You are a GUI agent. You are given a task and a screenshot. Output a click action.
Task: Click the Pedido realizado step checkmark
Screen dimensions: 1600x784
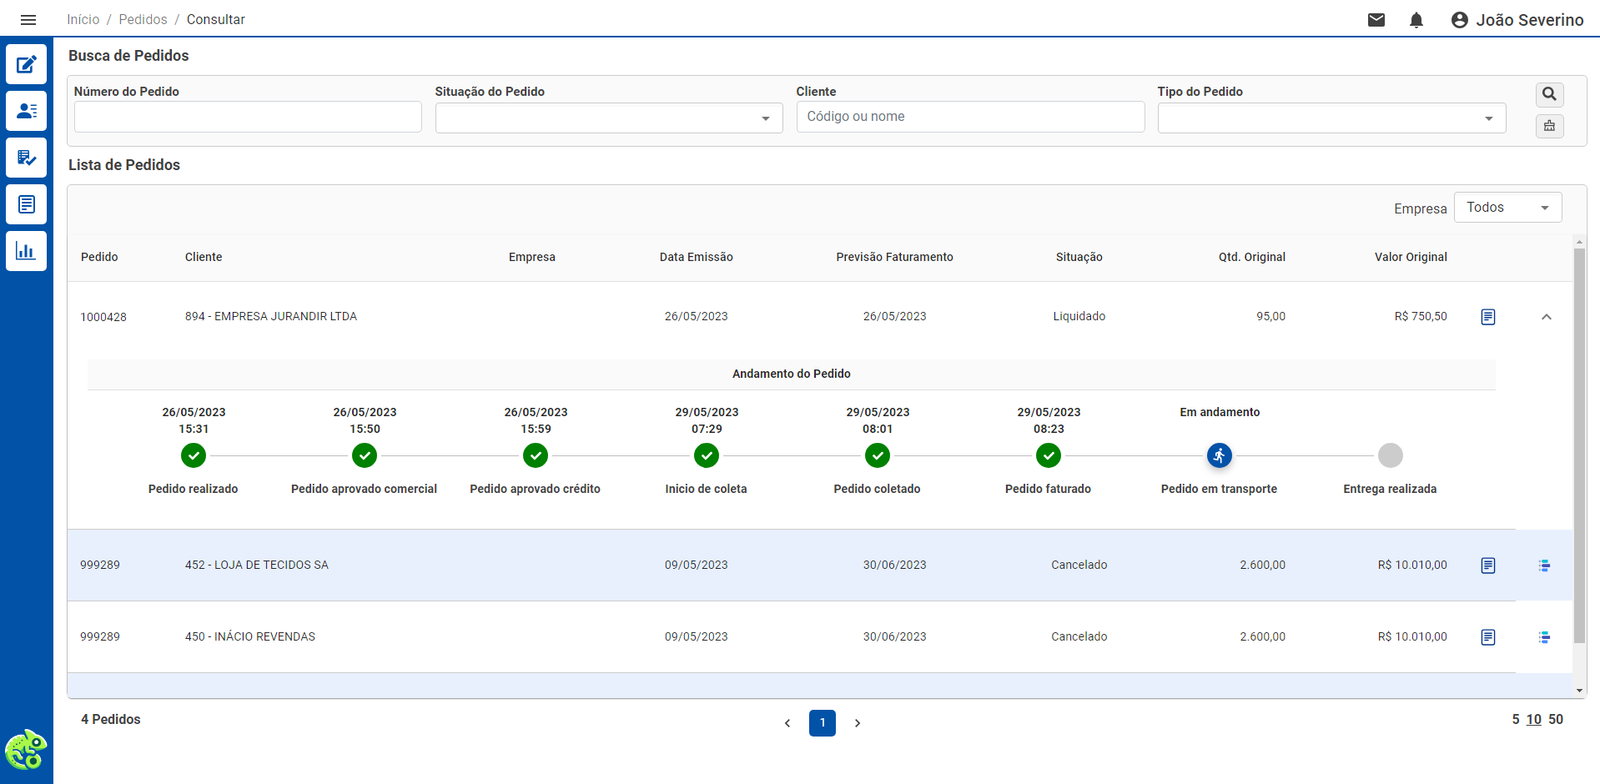click(194, 456)
